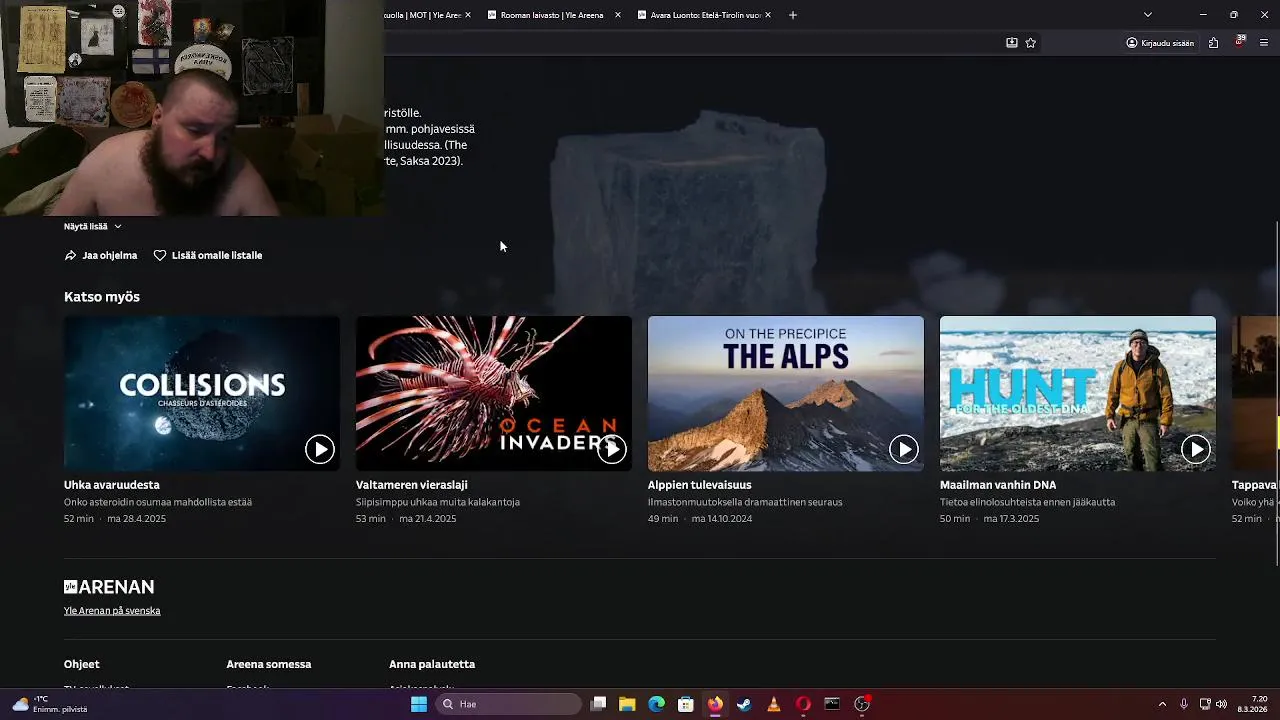Open the Ocean Invaders thumbnail

tap(494, 393)
